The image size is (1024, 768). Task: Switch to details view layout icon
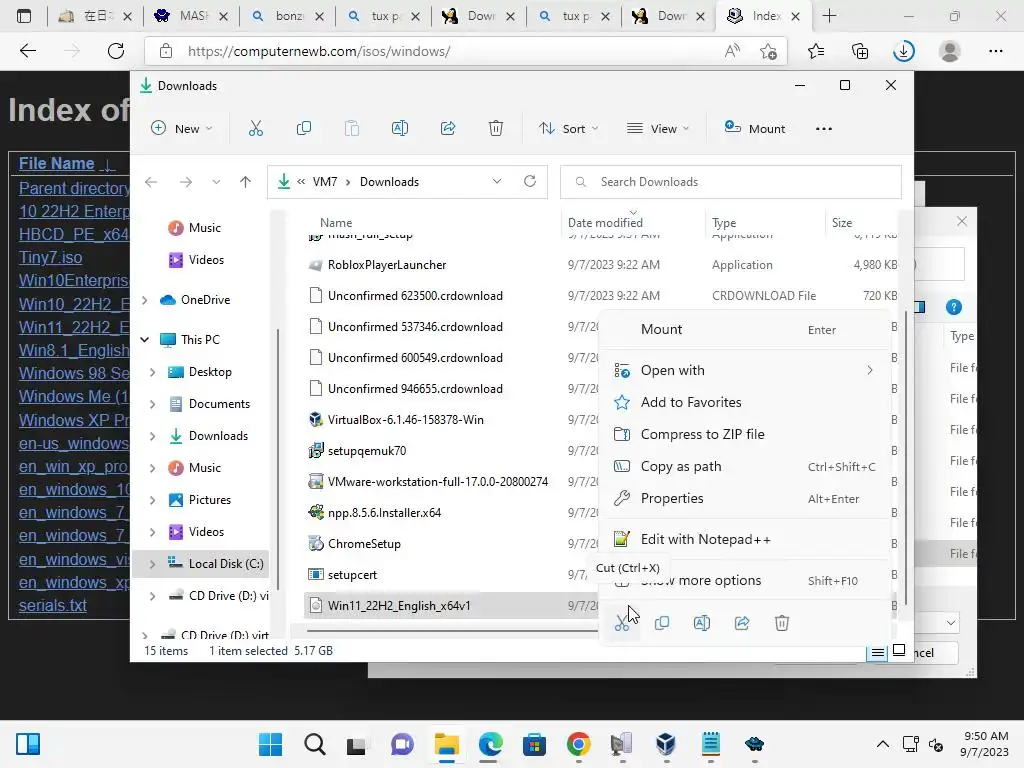tap(877, 652)
